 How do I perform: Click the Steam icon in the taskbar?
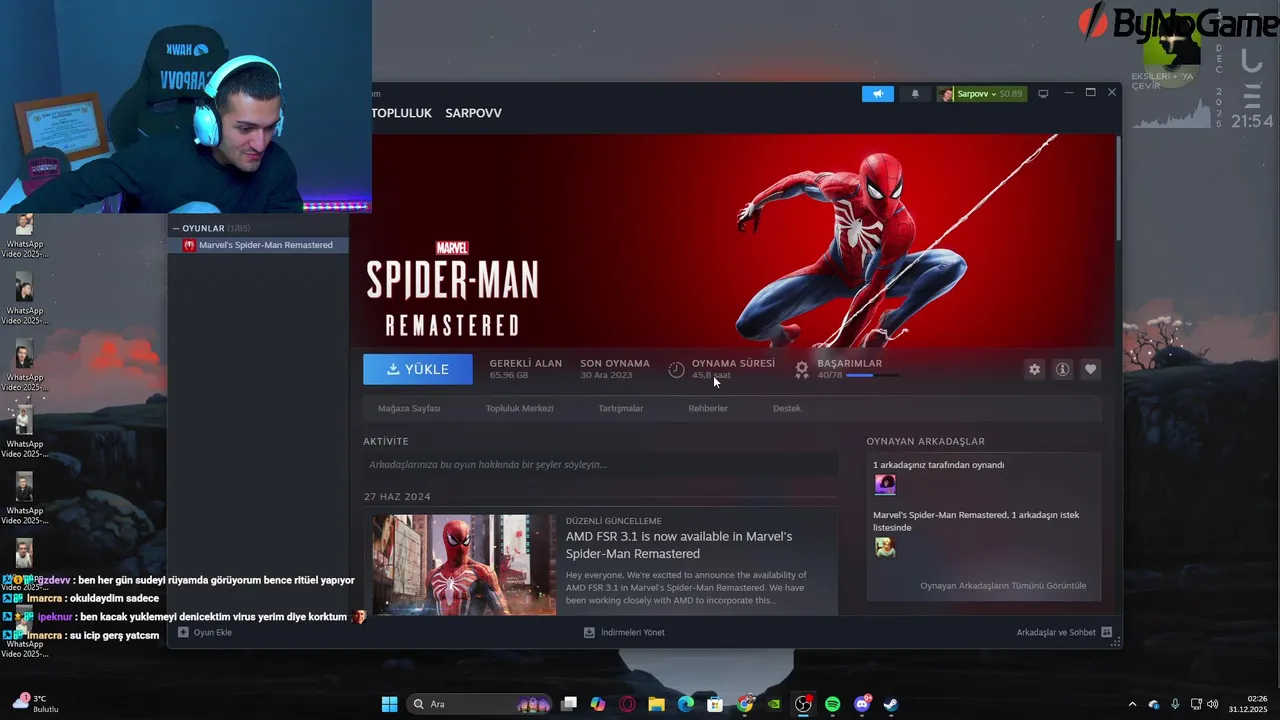coord(891,704)
